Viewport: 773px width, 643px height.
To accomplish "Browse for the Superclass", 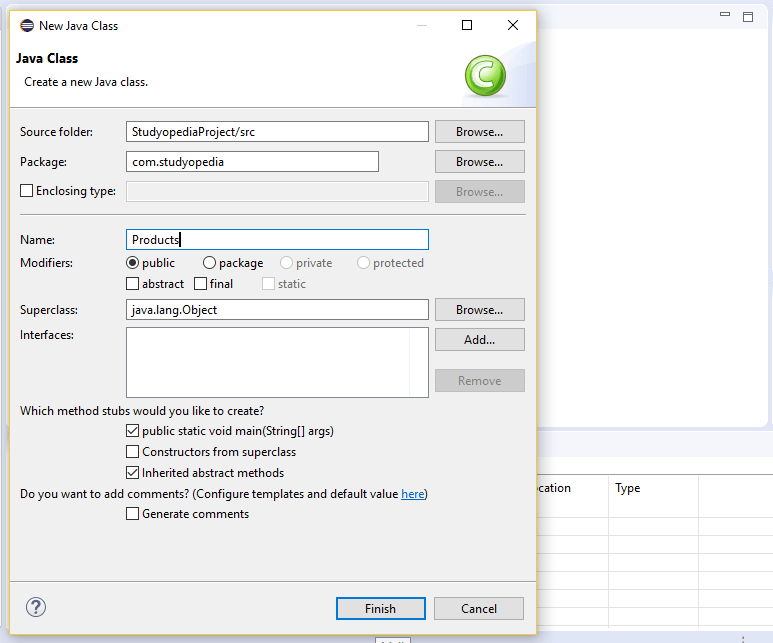I will pos(480,310).
